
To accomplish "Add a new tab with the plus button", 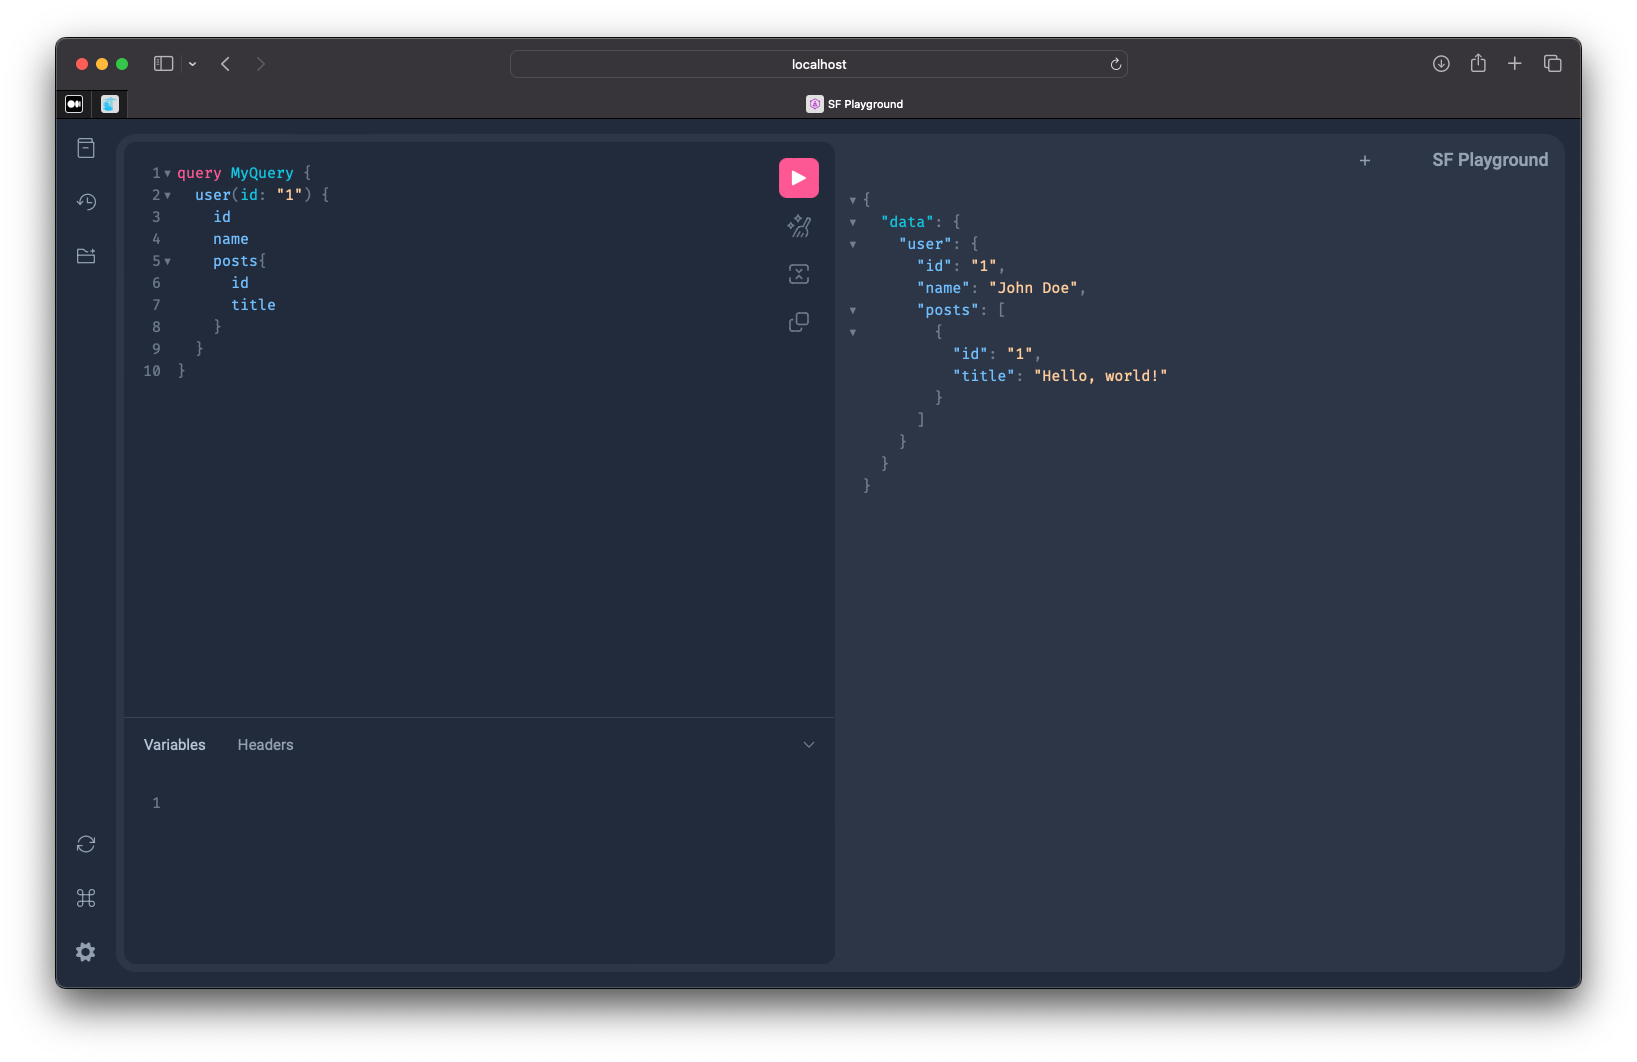I will [x=1364, y=161].
